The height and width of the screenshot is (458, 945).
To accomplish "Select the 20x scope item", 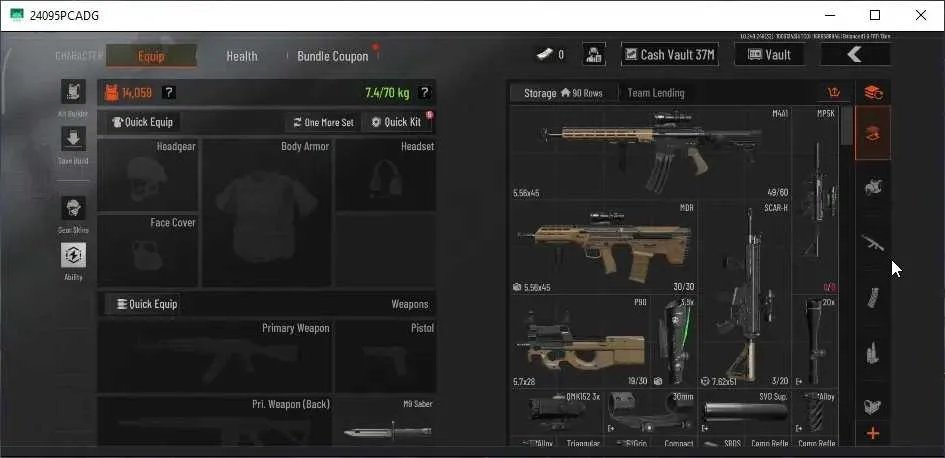I will (x=815, y=341).
